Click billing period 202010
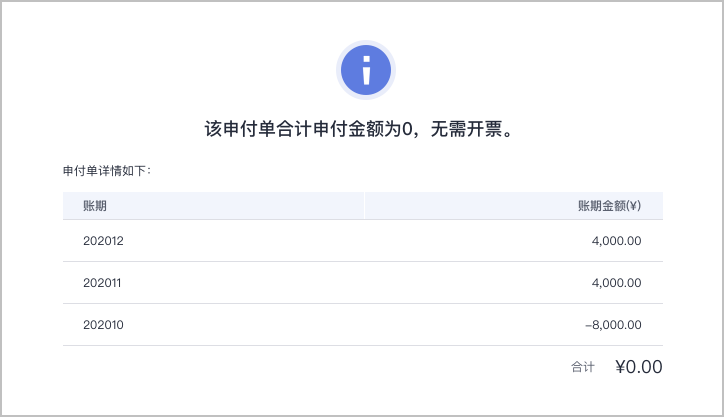The image size is (724, 417). click(x=103, y=325)
